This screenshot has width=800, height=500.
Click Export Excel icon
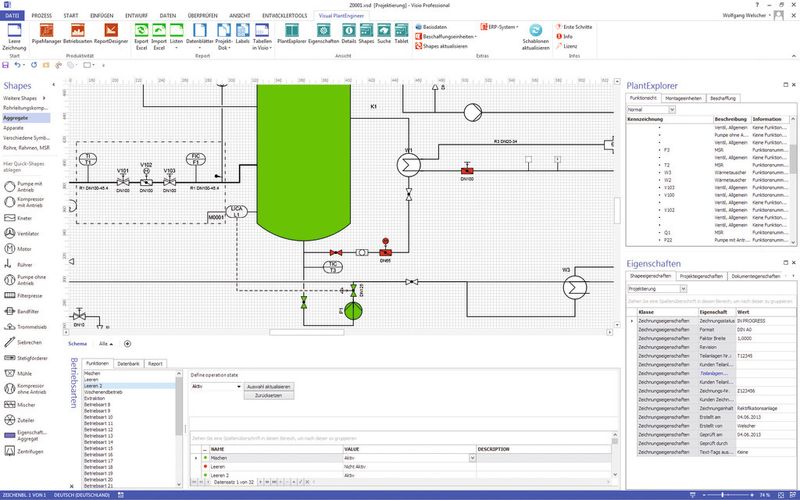141,37
